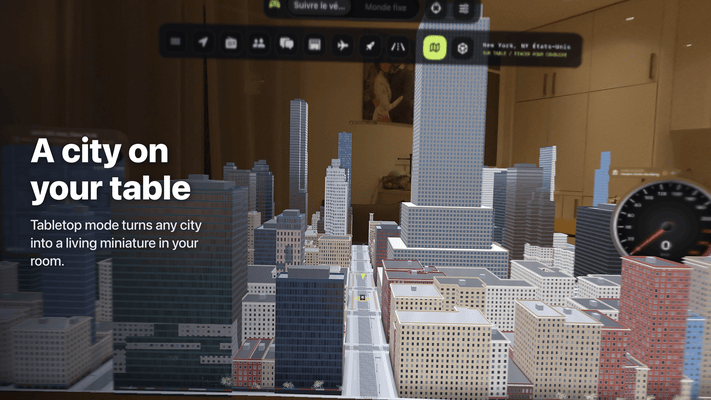Image resolution: width=711 pixels, height=400 pixels.
Task: Click the speedometer gauge dial
Action: coord(662,222)
